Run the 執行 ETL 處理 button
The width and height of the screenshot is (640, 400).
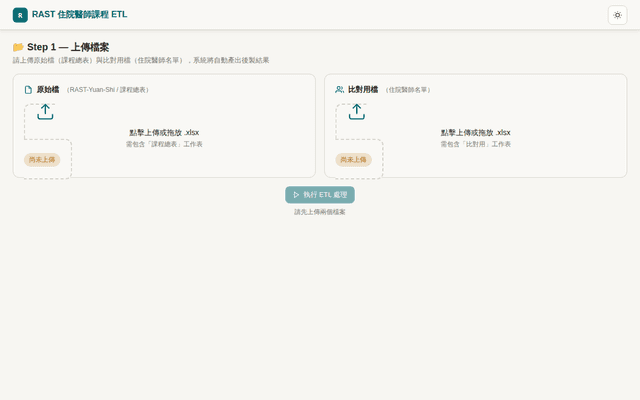(x=320, y=195)
